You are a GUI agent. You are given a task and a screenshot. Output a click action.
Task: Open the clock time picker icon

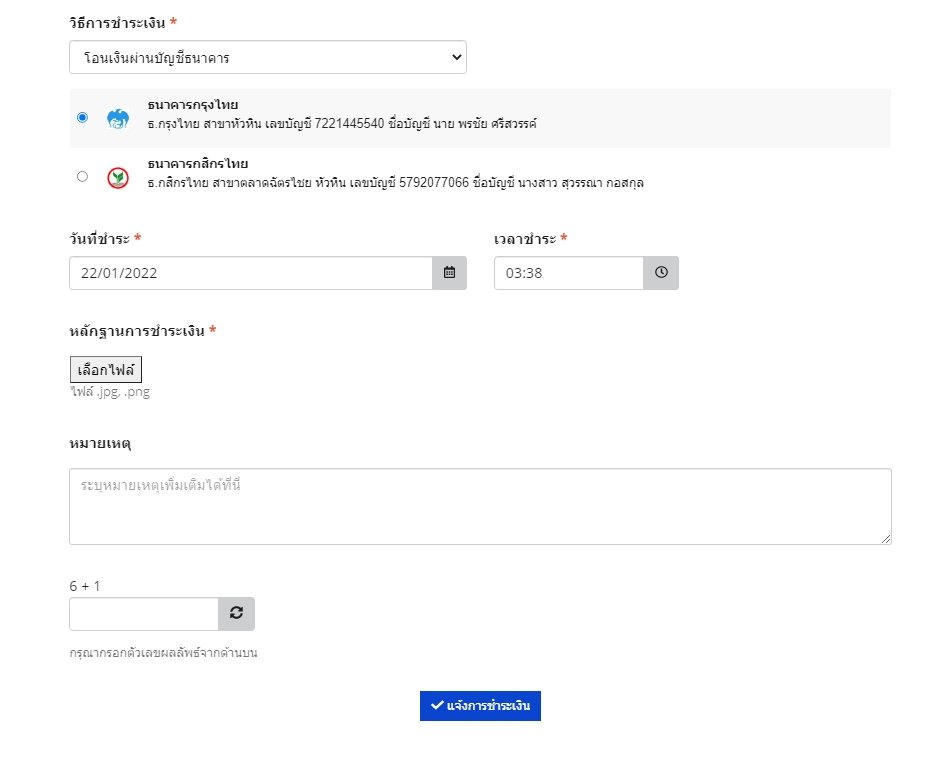[661, 273]
